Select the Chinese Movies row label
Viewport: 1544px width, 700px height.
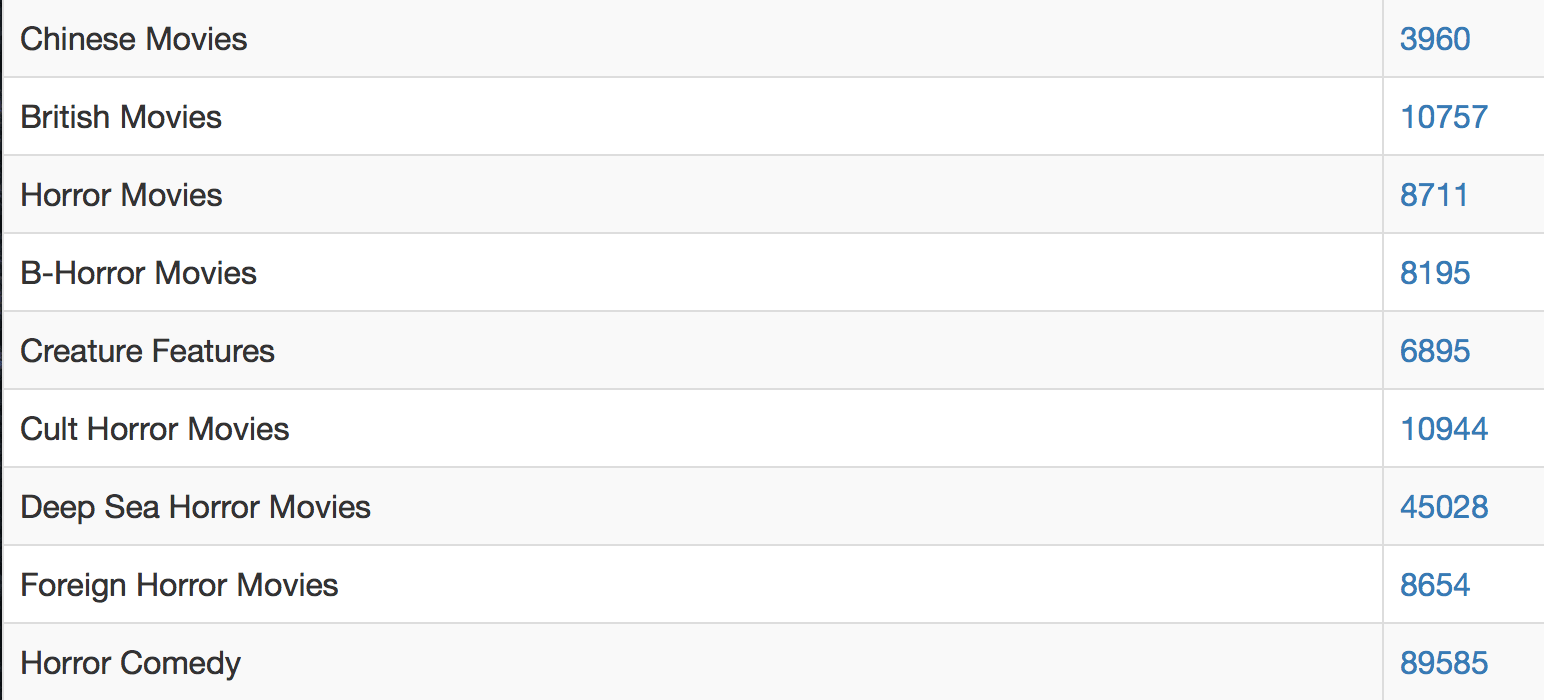tap(134, 39)
